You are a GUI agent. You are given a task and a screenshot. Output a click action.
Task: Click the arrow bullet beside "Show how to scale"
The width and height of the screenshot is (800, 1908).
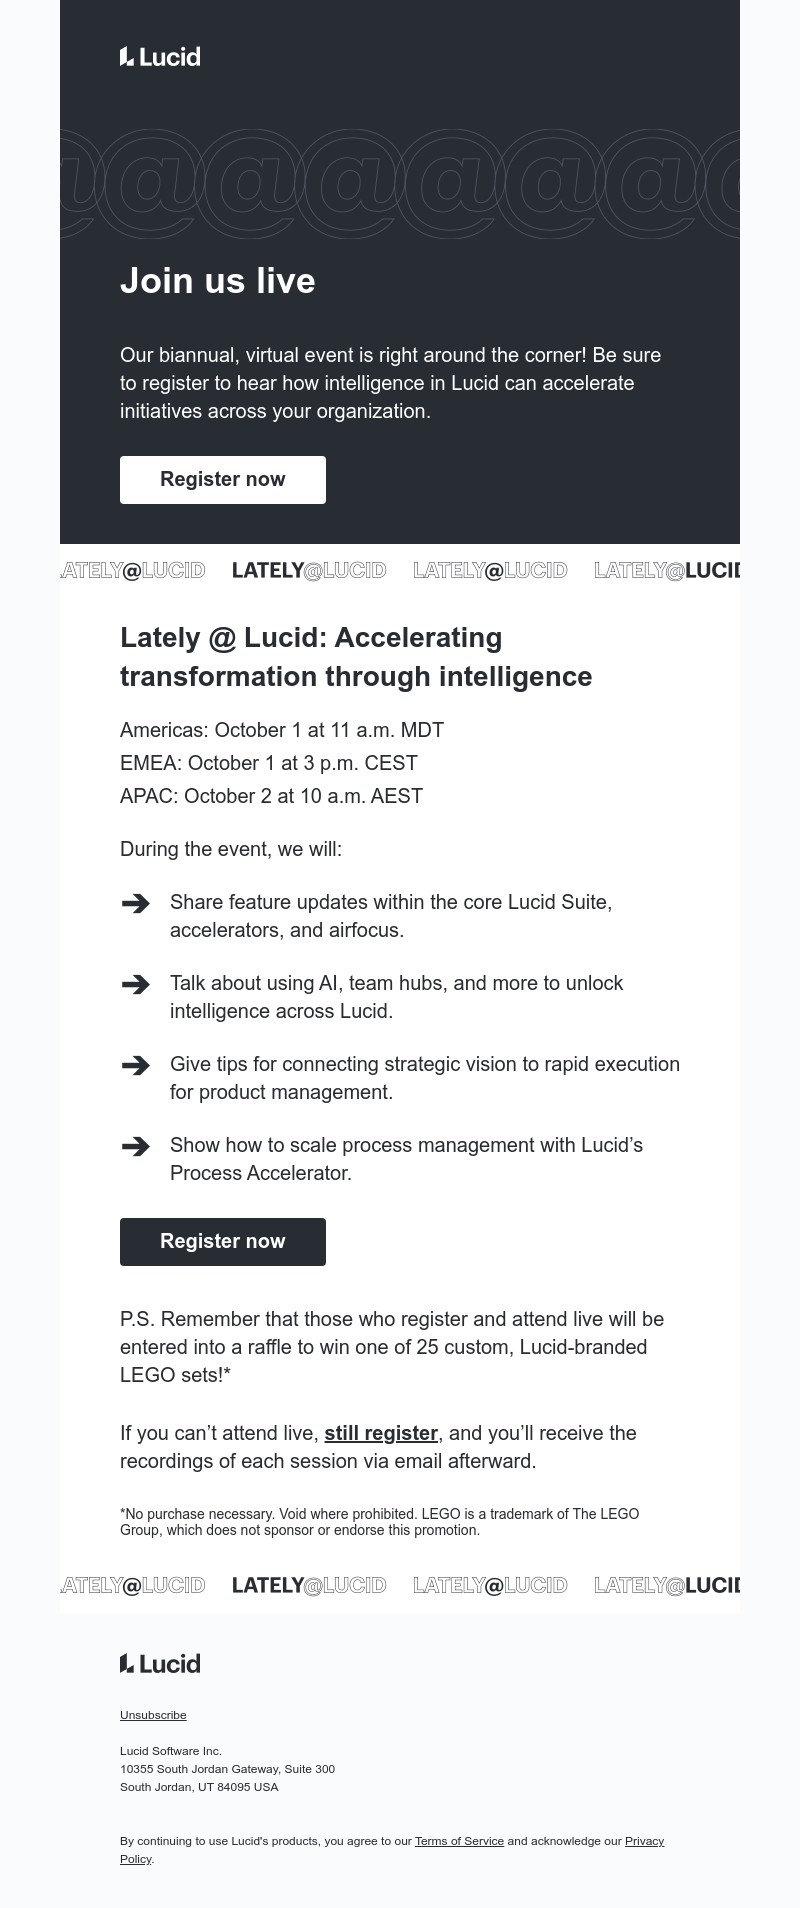click(135, 1146)
